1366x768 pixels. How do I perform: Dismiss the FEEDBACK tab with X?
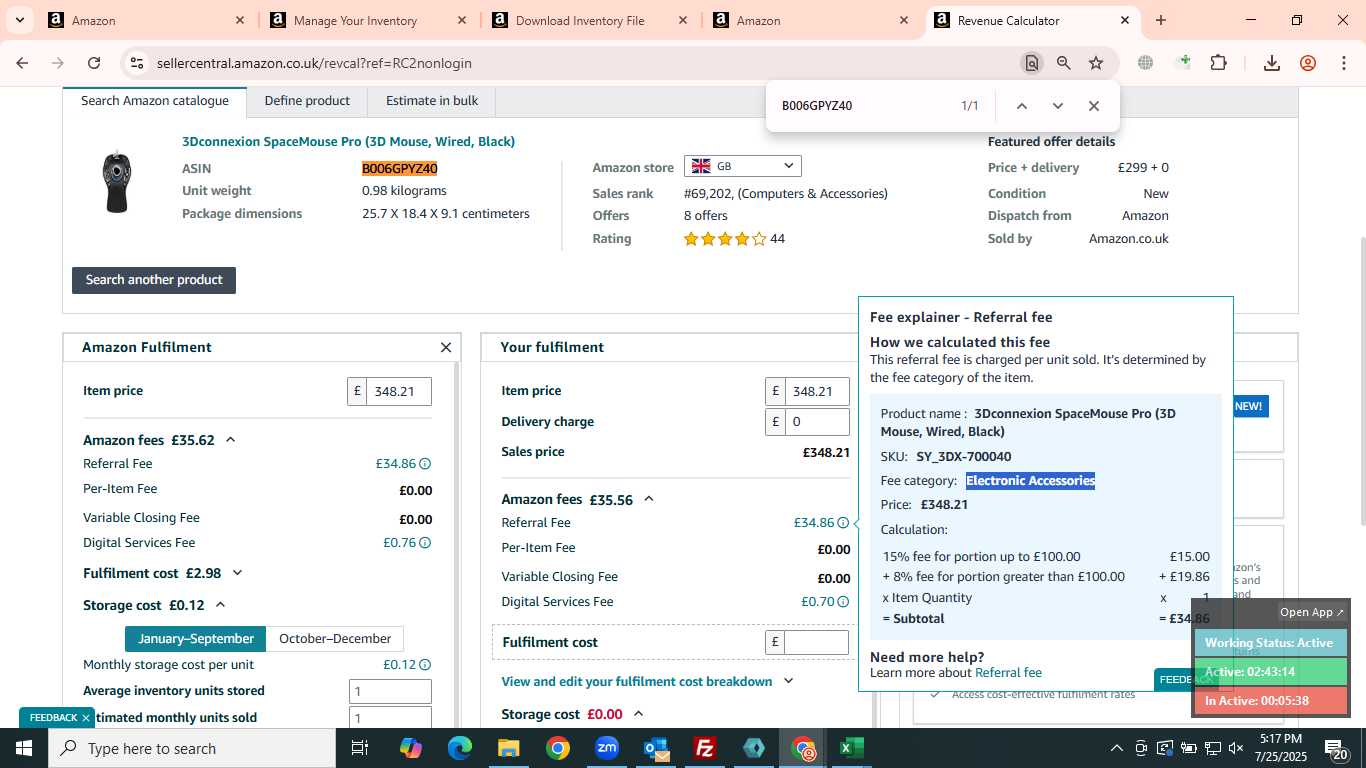coord(86,718)
